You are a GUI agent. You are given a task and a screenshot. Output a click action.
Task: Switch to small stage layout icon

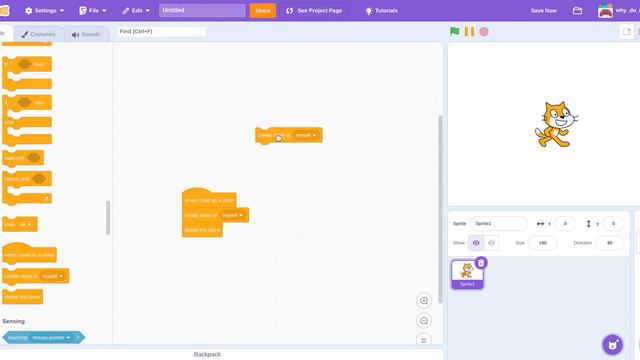click(627, 31)
